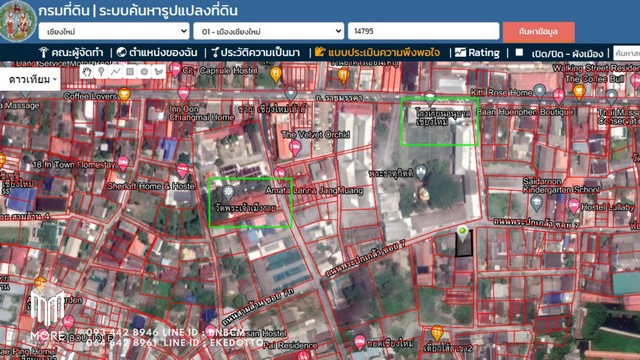Open the ตำแหน่งของฉัน menu item
640x360 pixels.
[x=157, y=53]
